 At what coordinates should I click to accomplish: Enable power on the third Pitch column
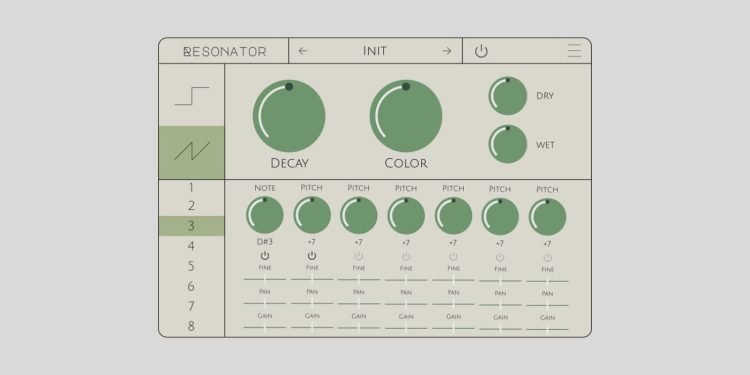coord(406,256)
